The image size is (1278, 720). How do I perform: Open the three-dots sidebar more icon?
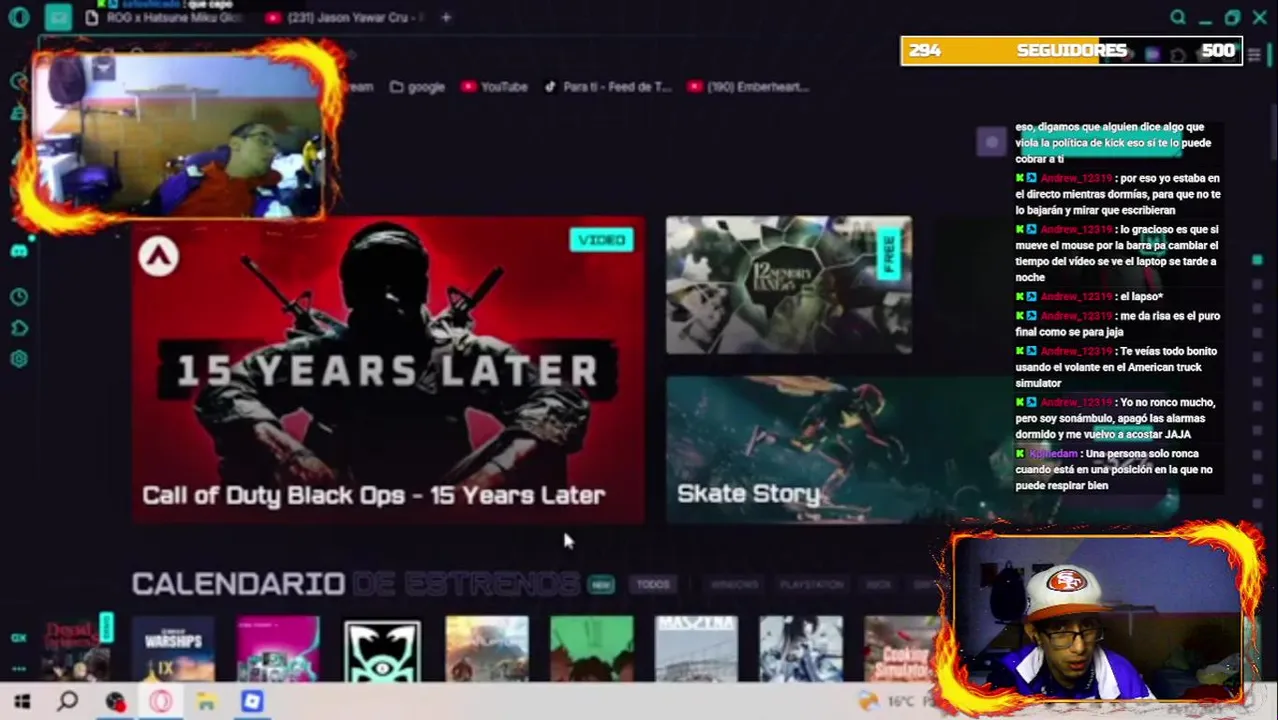[x=19, y=668]
